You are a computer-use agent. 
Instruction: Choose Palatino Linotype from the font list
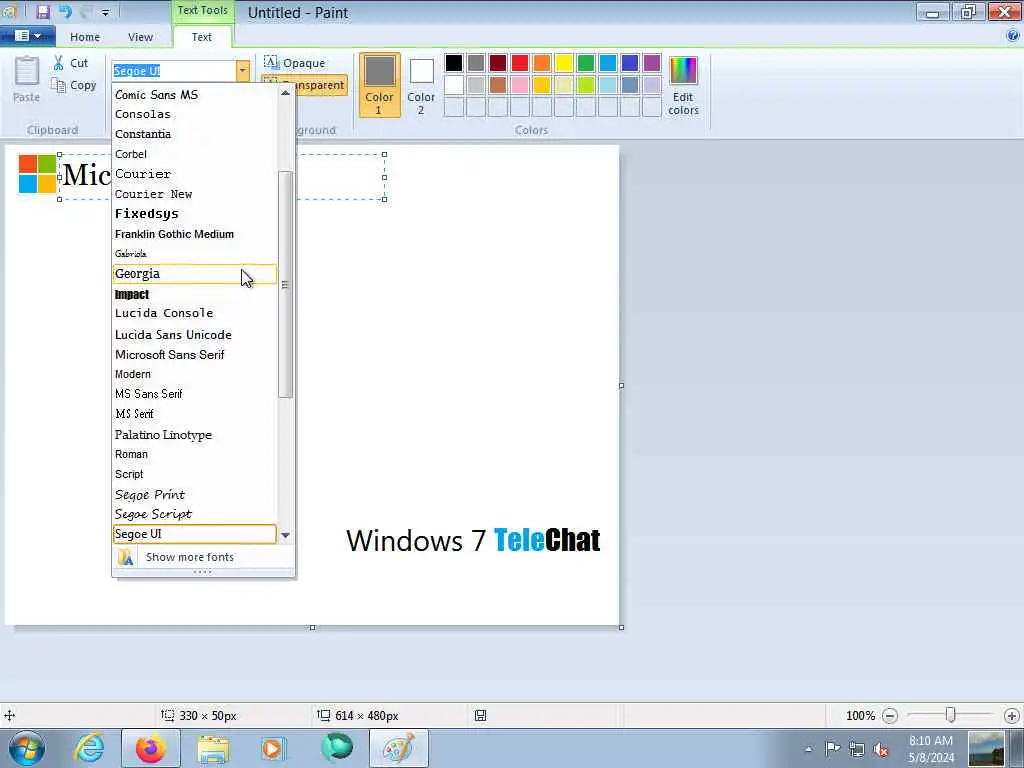[x=195, y=435]
